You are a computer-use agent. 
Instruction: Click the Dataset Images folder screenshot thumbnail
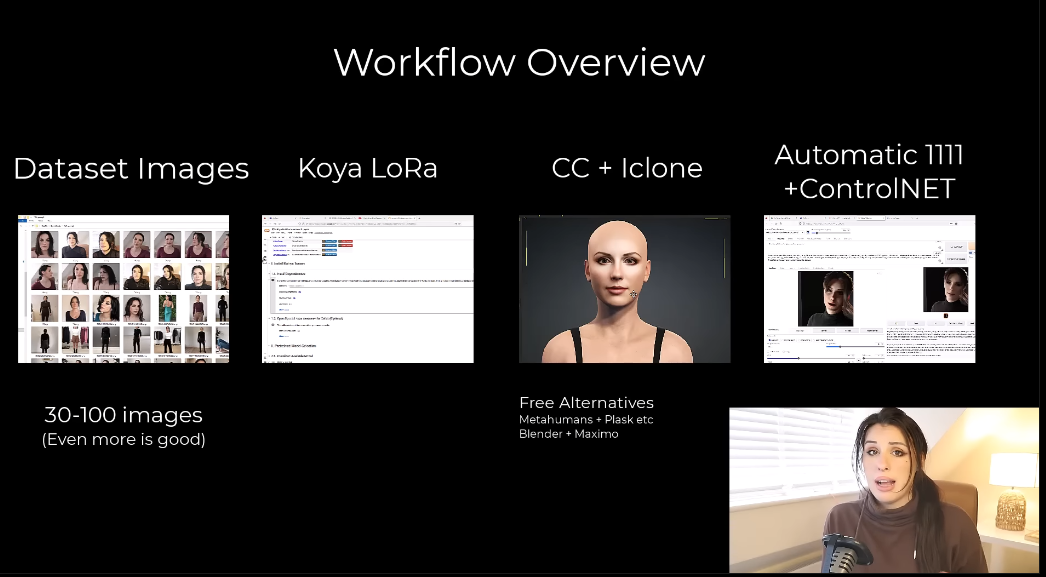point(123,289)
